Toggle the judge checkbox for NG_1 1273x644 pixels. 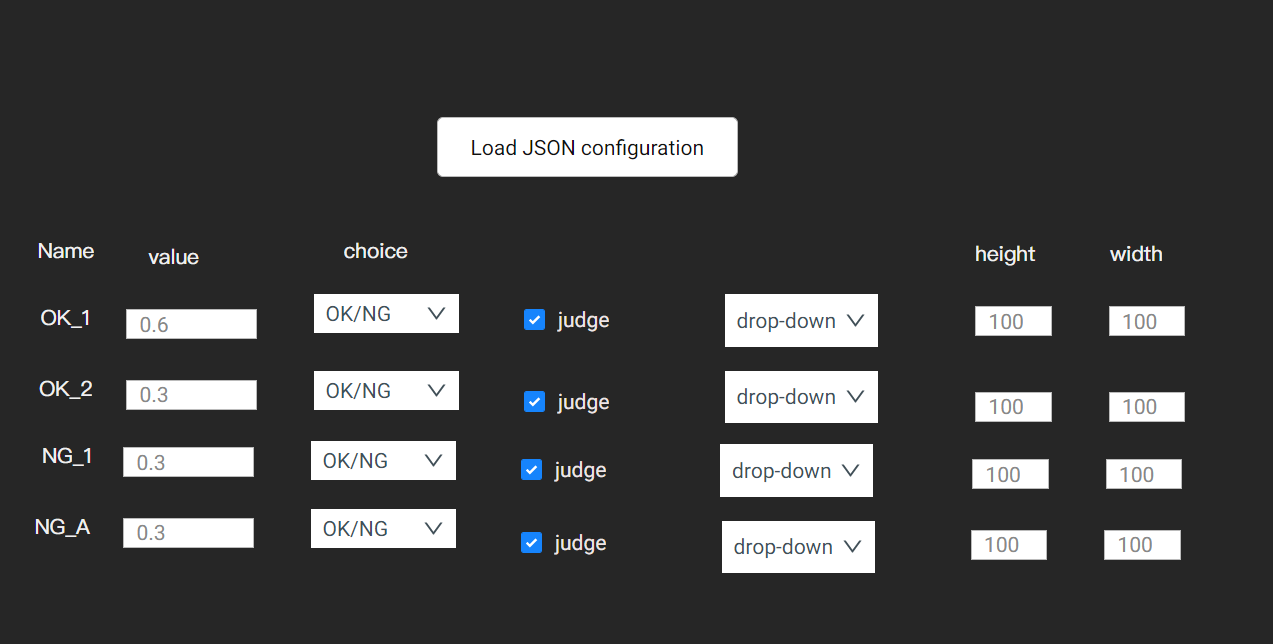(531, 469)
